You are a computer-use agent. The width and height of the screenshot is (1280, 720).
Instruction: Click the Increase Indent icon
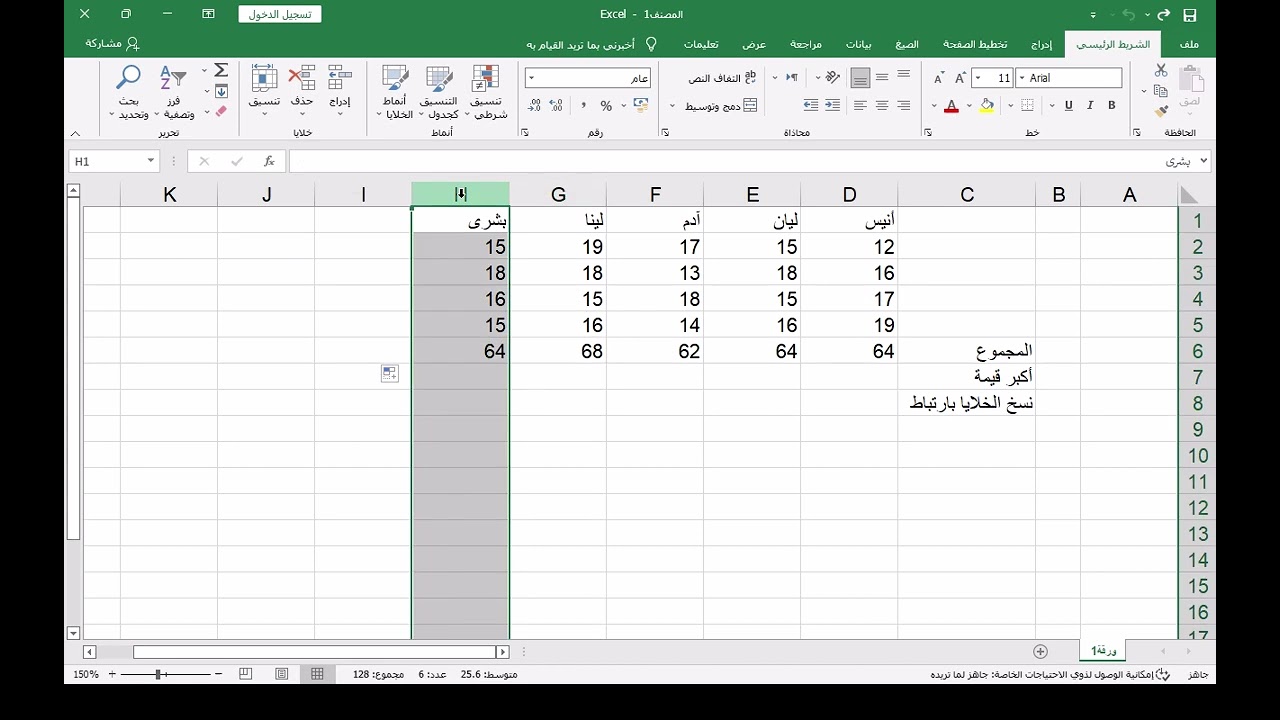click(x=811, y=105)
